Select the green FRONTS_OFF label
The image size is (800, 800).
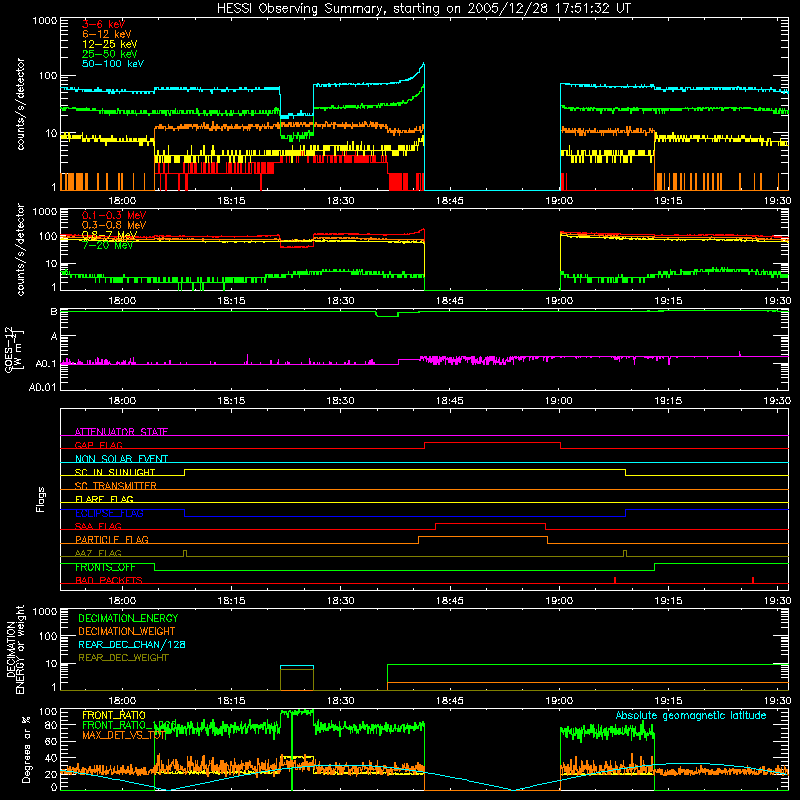[x=105, y=567]
